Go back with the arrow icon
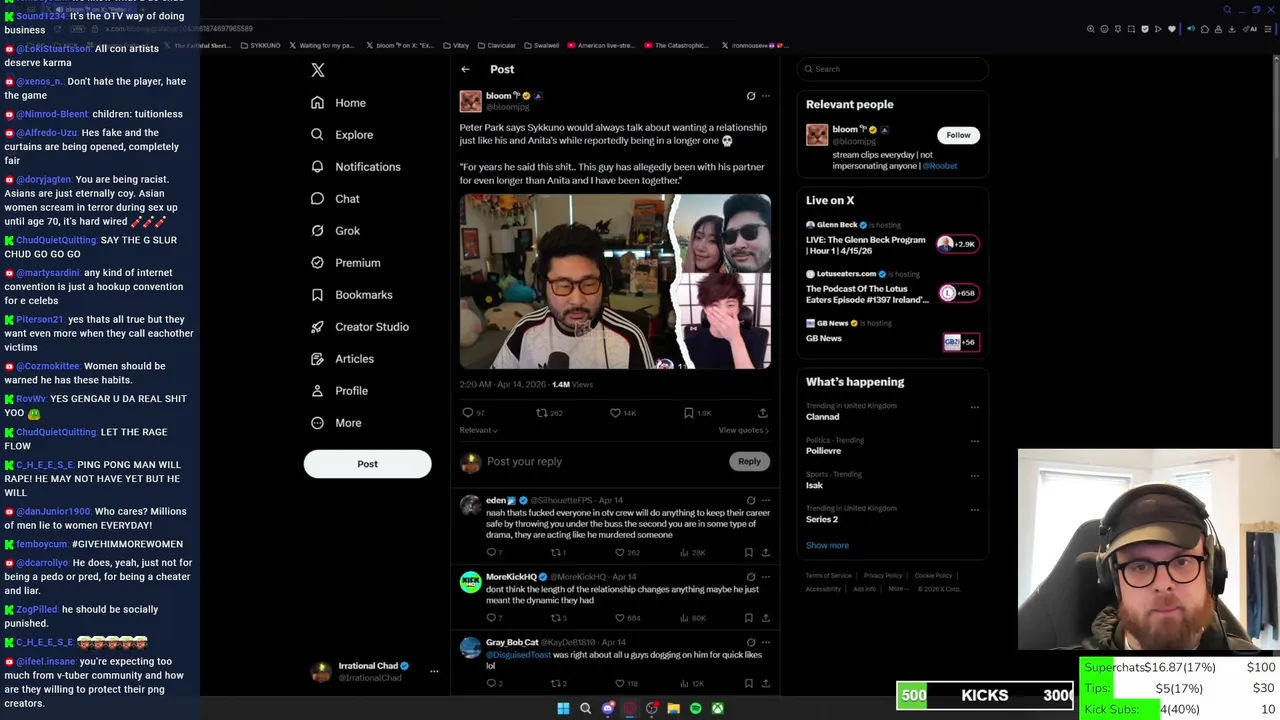The height and width of the screenshot is (720, 1280). point(465,70)
